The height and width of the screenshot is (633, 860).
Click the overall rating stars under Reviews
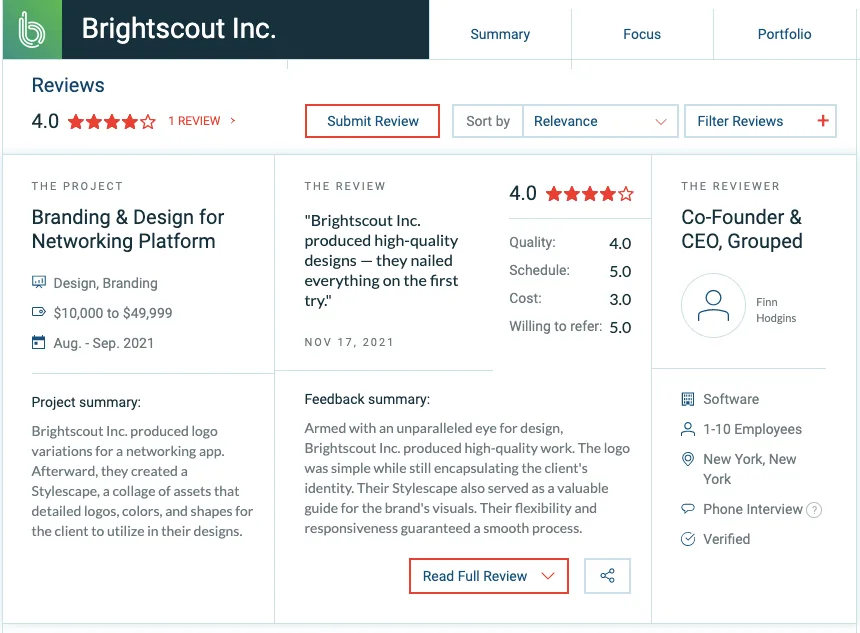[x=112, y=121]
